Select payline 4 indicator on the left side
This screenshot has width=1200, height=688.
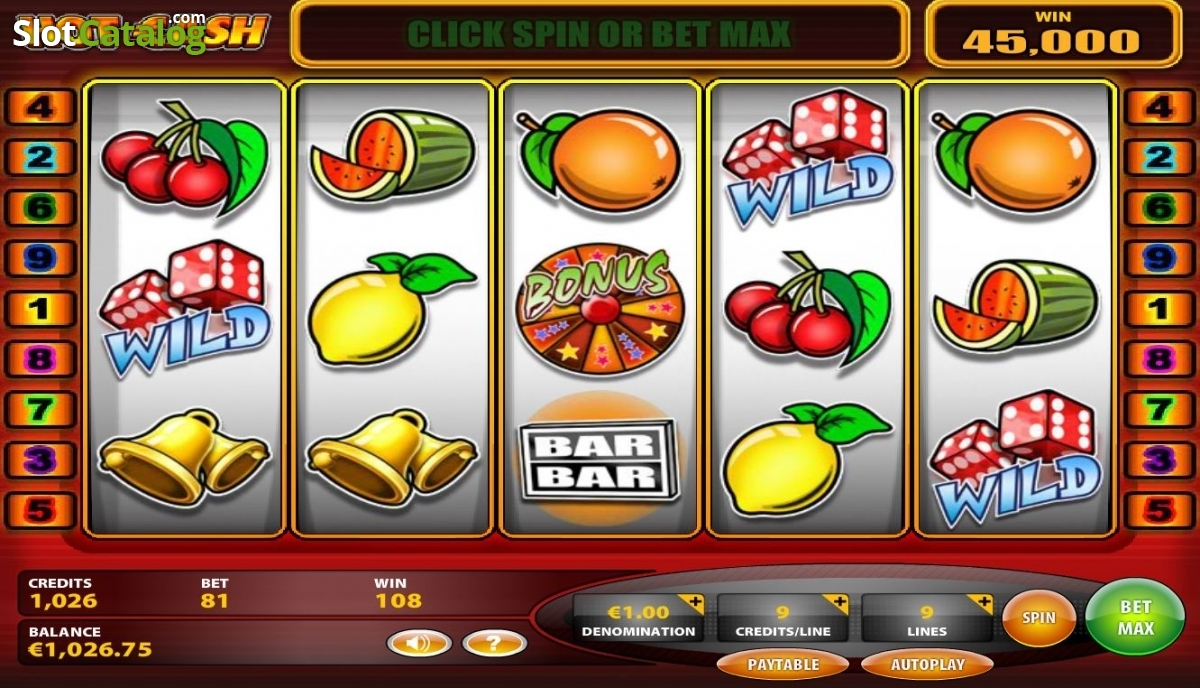[x=40, y=106]
